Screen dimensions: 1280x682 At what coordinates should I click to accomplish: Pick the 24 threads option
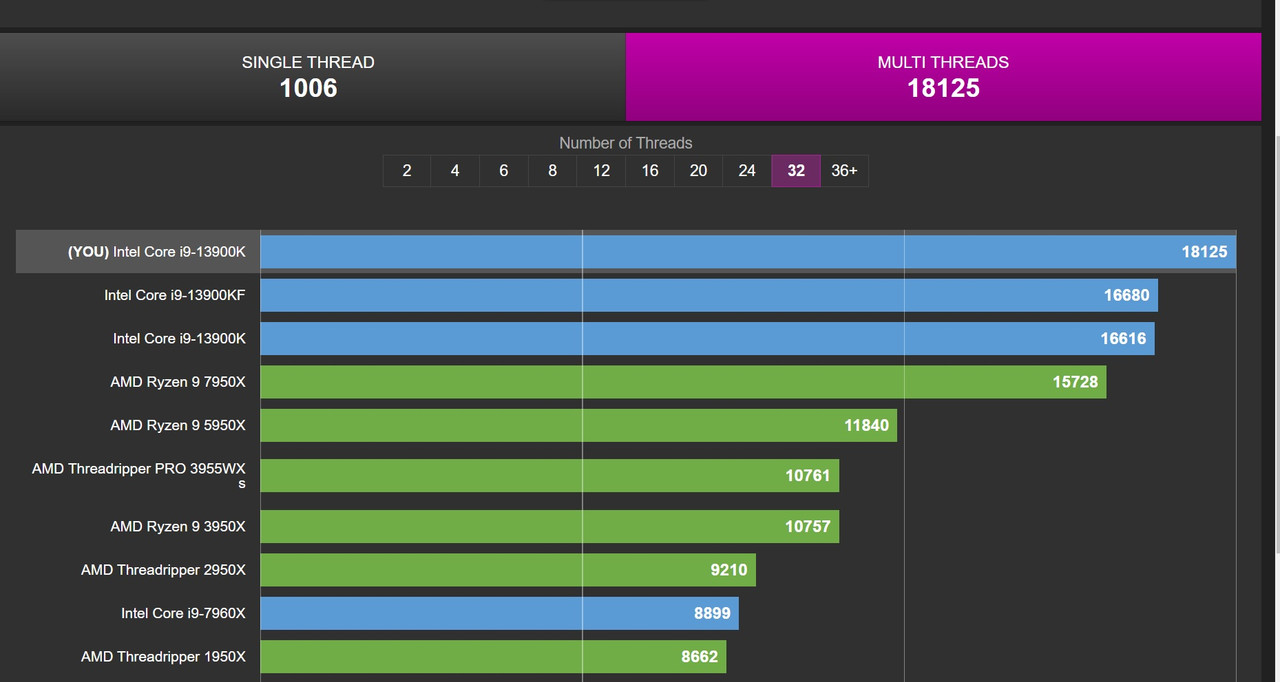[x=747, y=171]
